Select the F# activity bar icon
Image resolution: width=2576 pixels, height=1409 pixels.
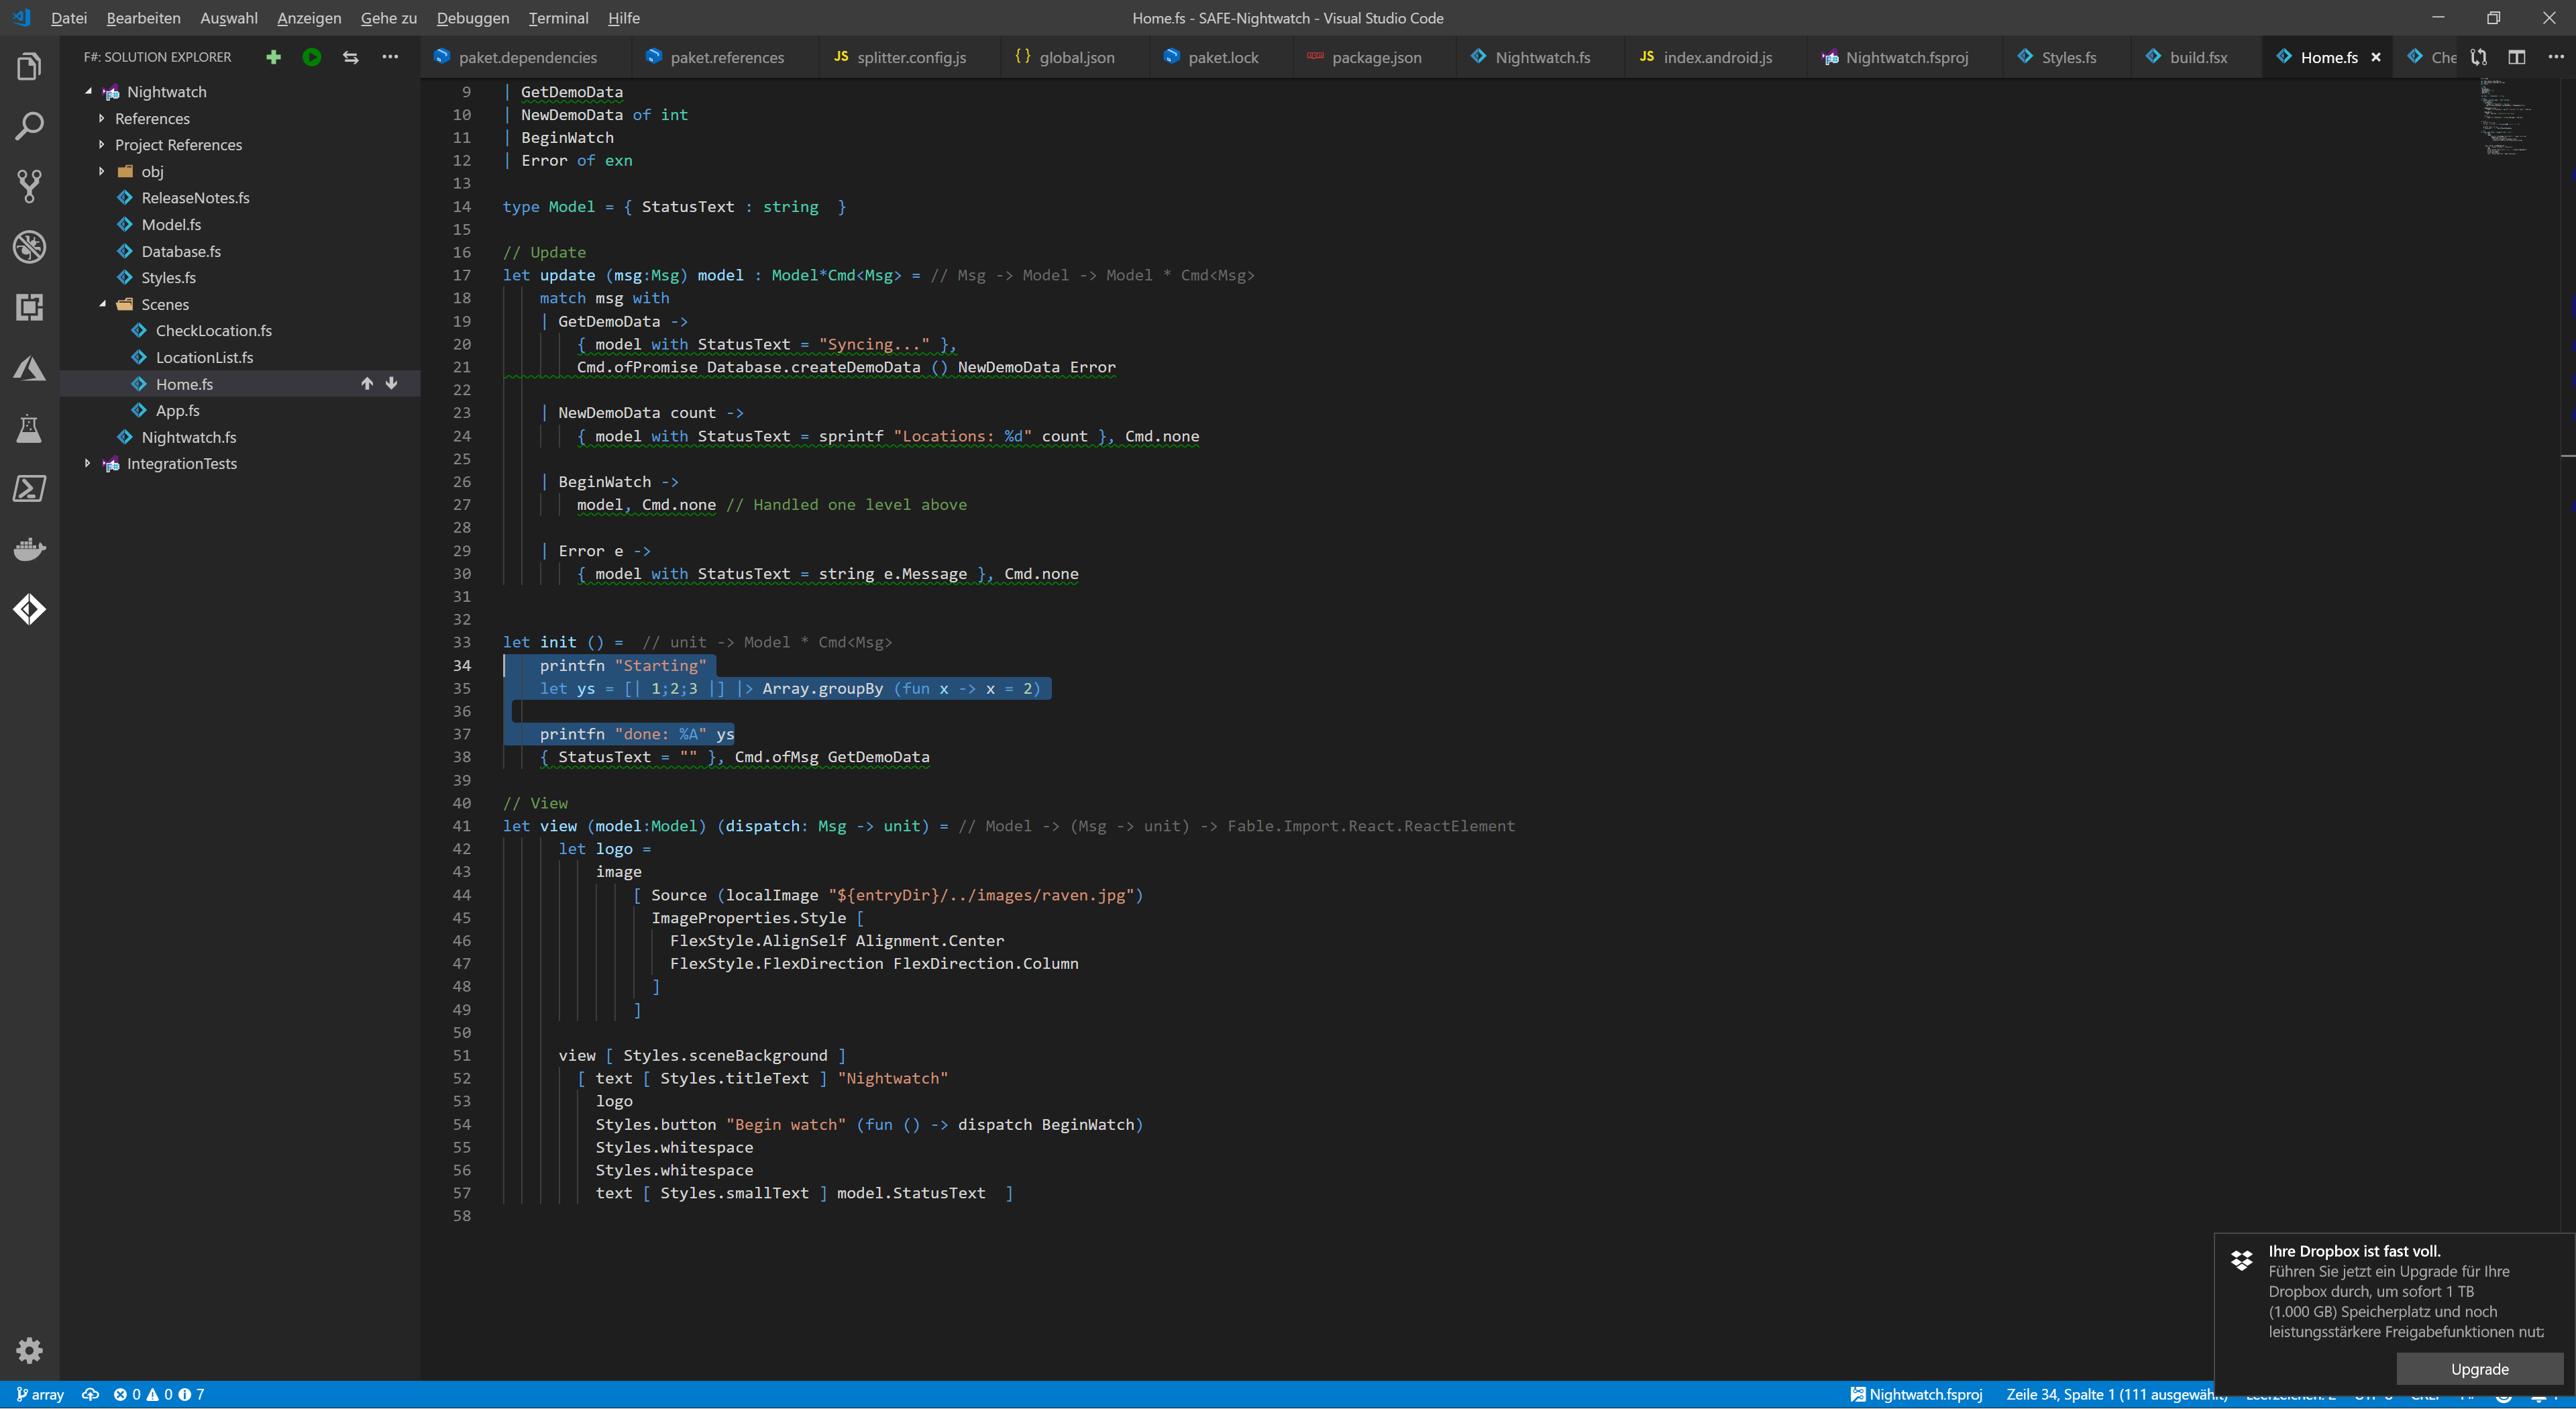point(30,608)
